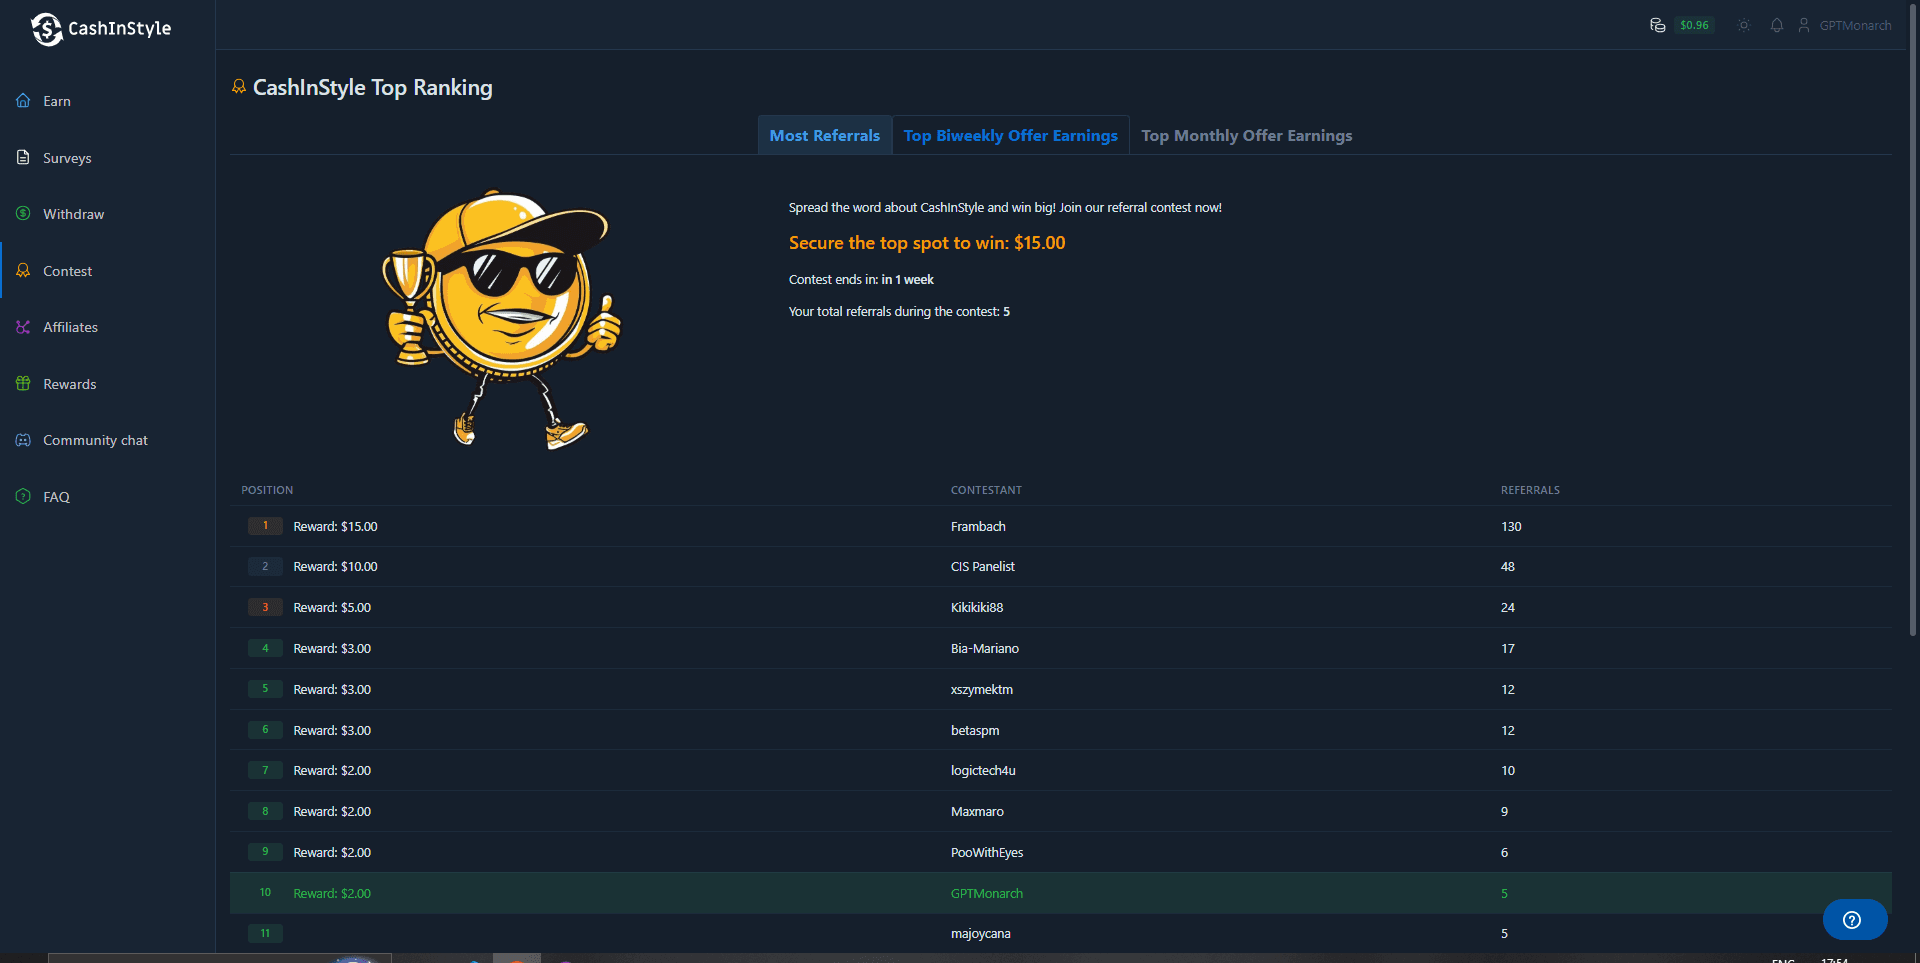Open the blue help widget button
Viewport: 1920px width, 963px height.
tap(1855, 920)
